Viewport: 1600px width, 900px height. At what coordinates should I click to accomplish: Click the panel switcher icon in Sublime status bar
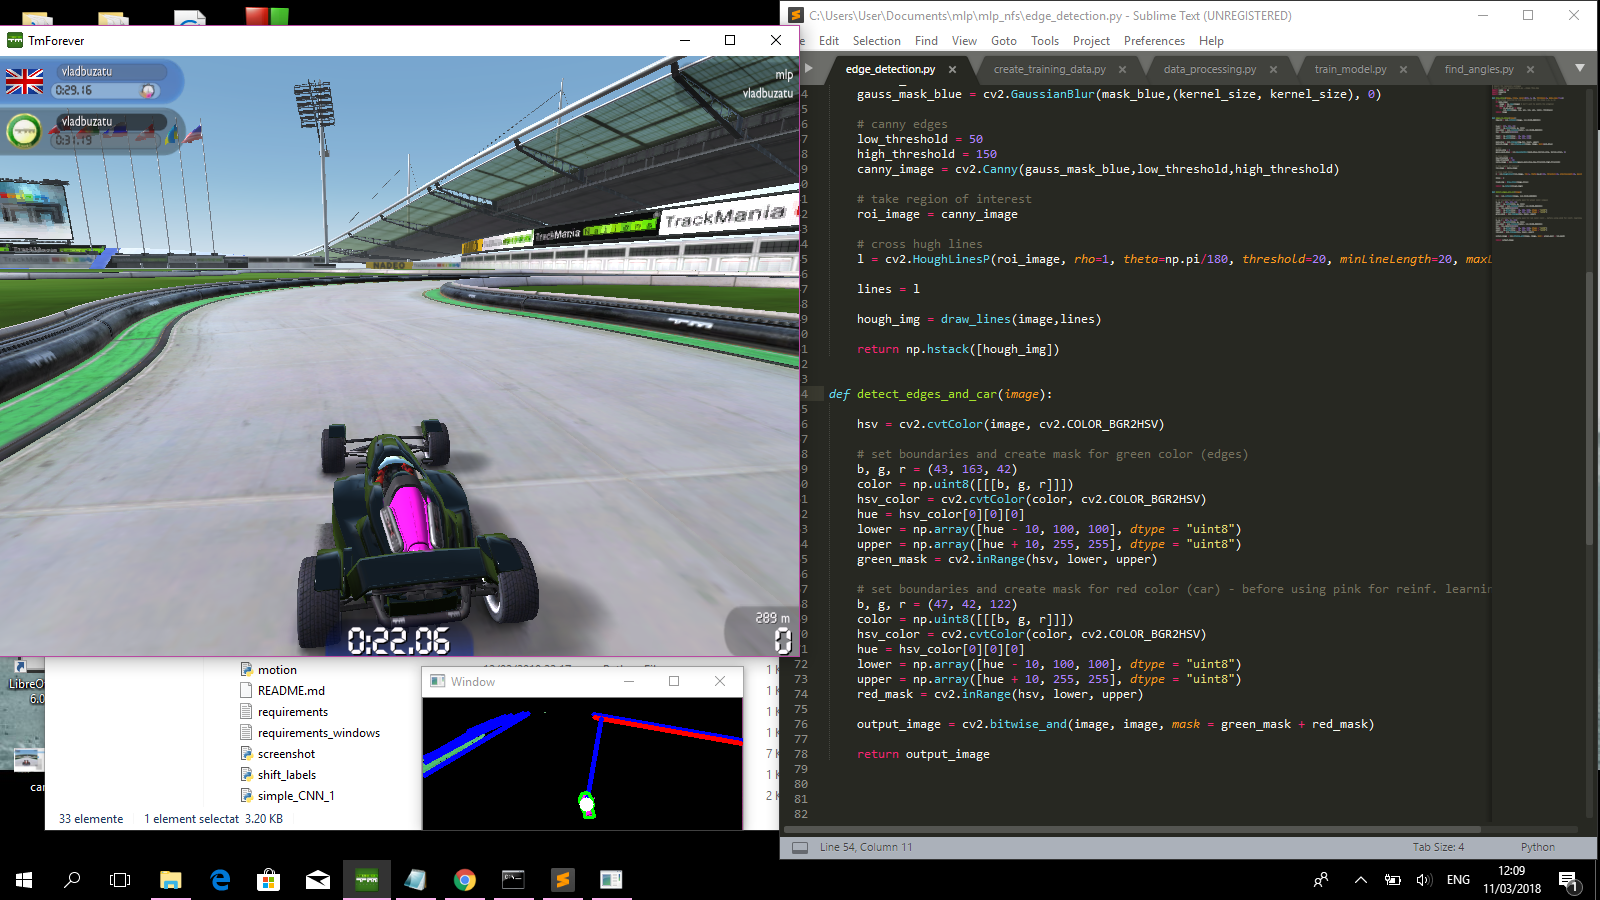(x=800, y=847)
